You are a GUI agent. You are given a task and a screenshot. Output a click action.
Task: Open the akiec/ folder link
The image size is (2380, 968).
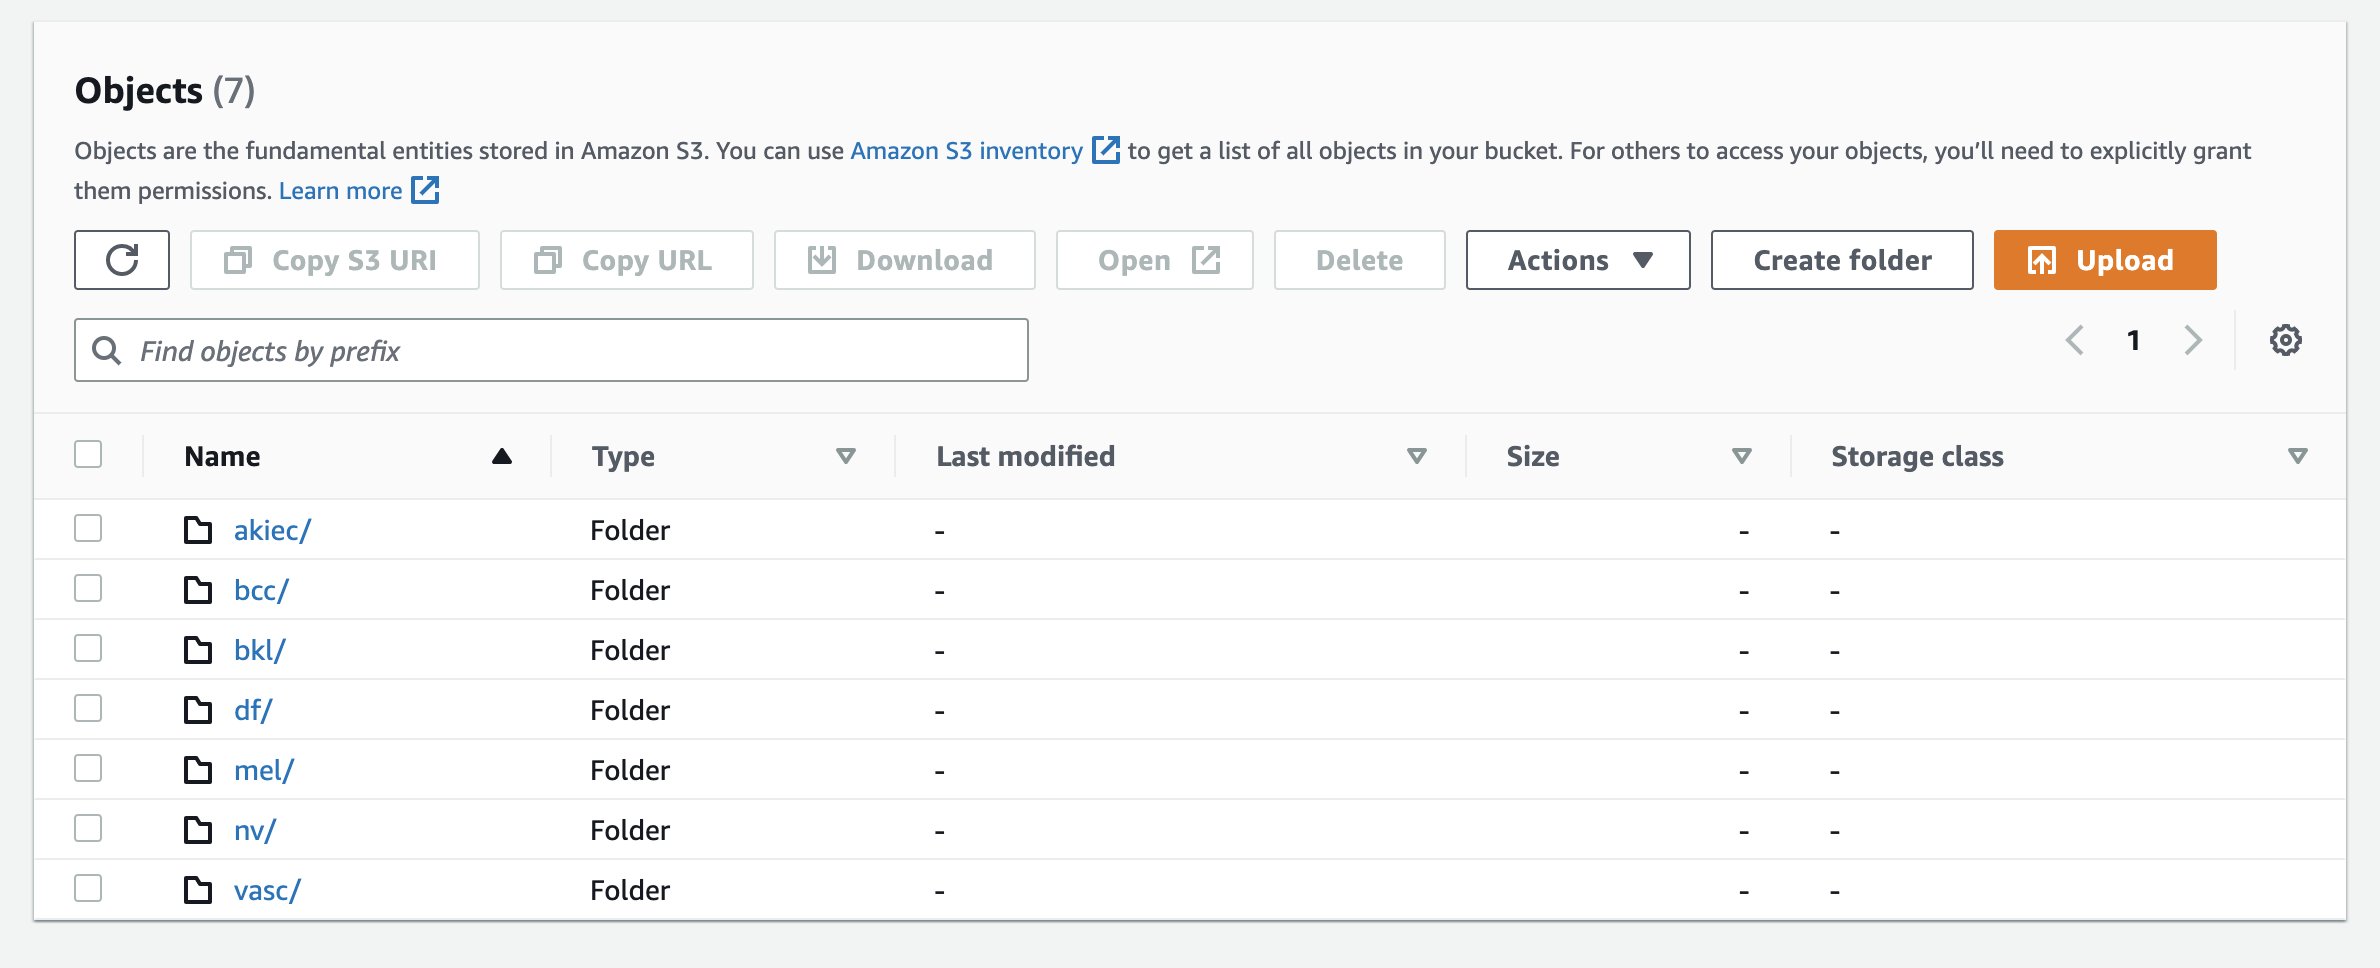[x=272, y=530]
